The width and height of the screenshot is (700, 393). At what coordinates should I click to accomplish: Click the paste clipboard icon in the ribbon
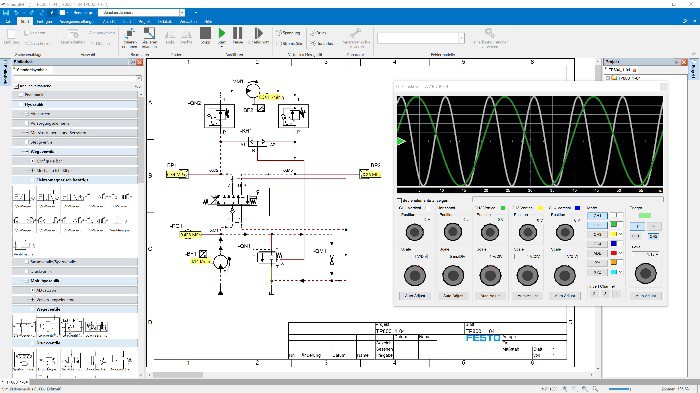(11, 34)
